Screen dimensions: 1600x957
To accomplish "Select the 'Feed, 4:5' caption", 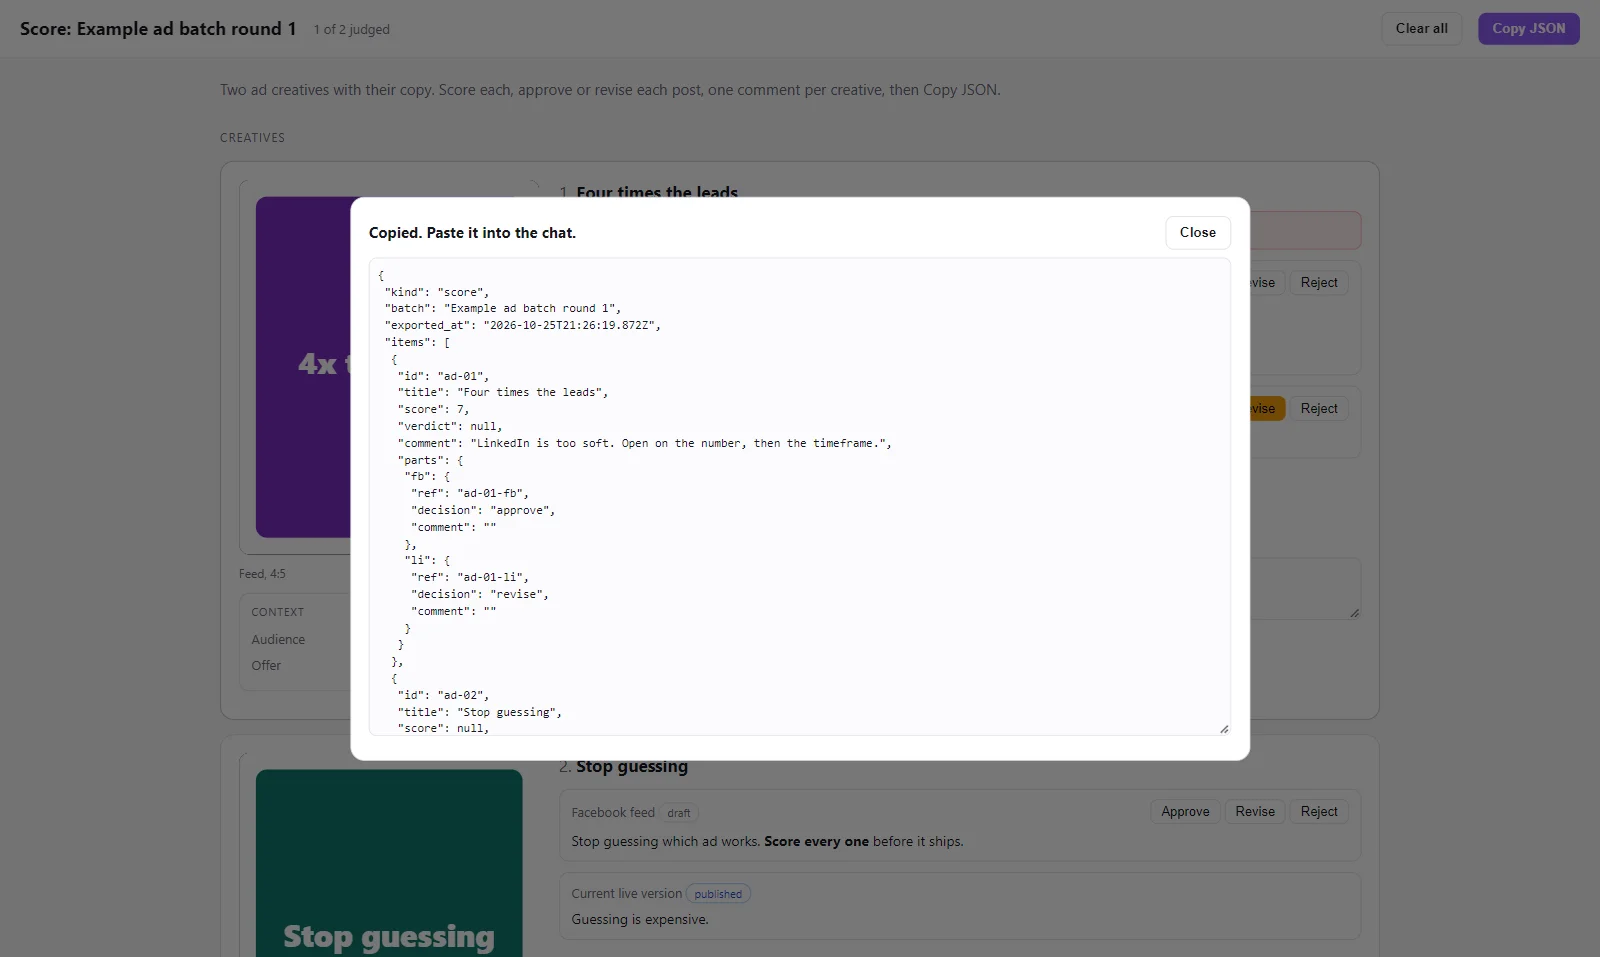I will tap(262, 574).
